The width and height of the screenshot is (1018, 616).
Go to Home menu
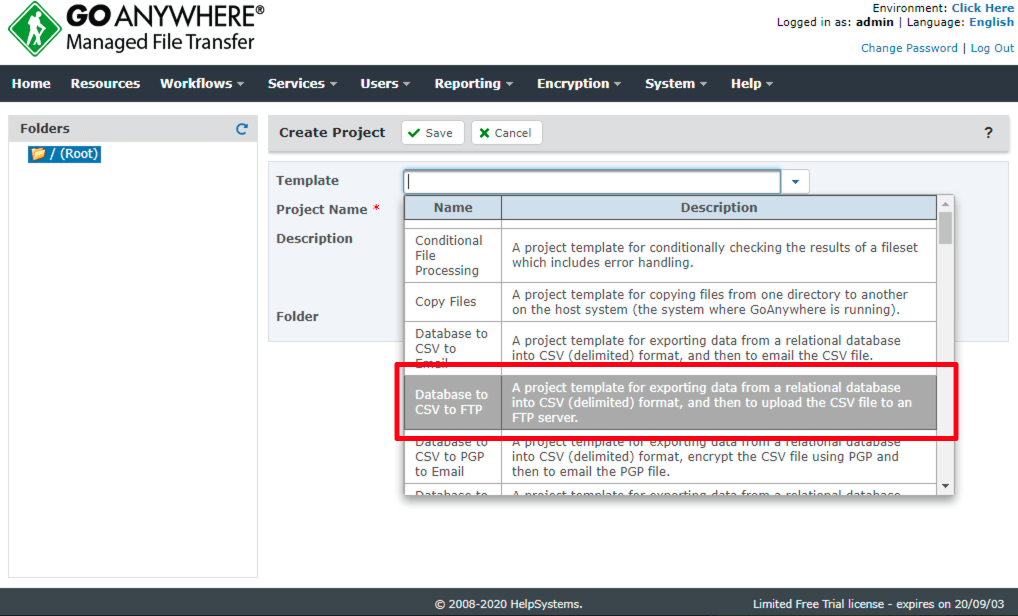tap(31, 84)
